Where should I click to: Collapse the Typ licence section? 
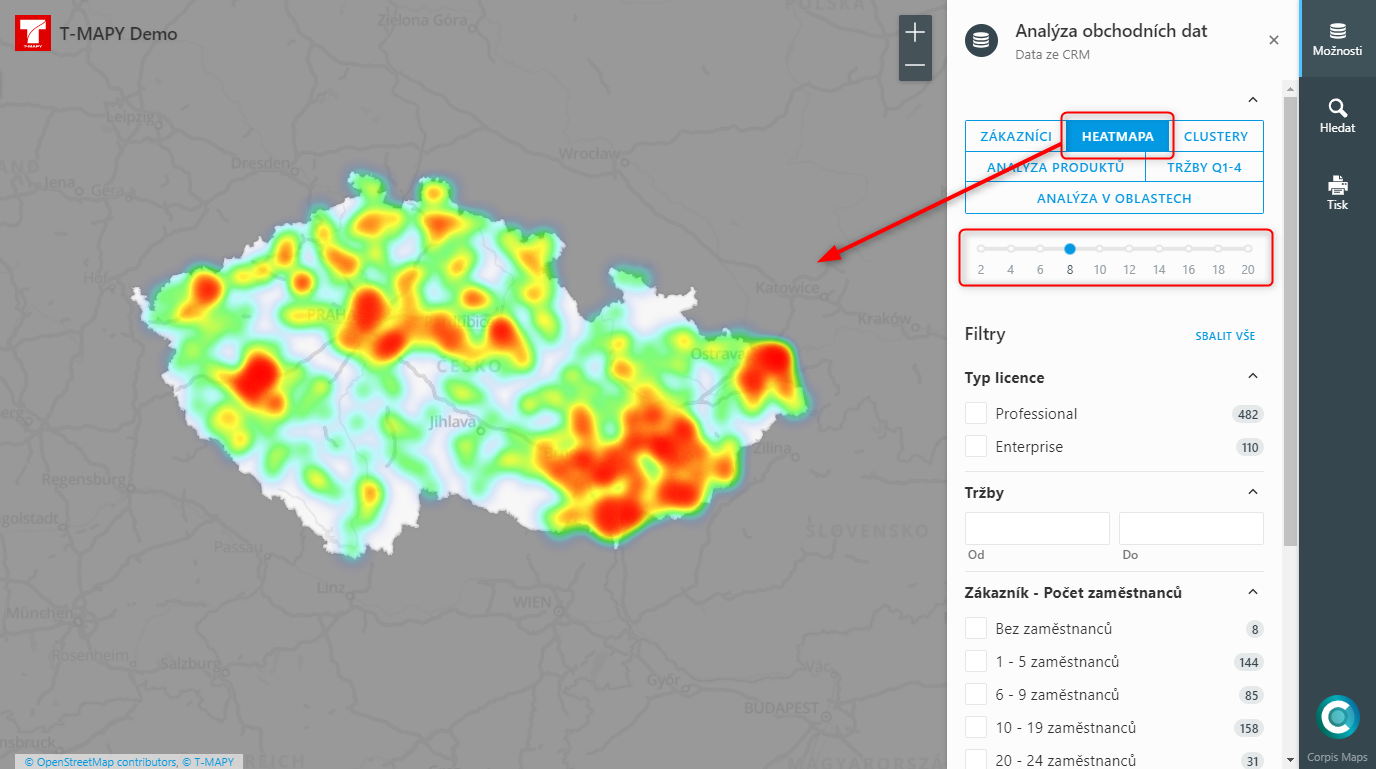pos(1252,375)
